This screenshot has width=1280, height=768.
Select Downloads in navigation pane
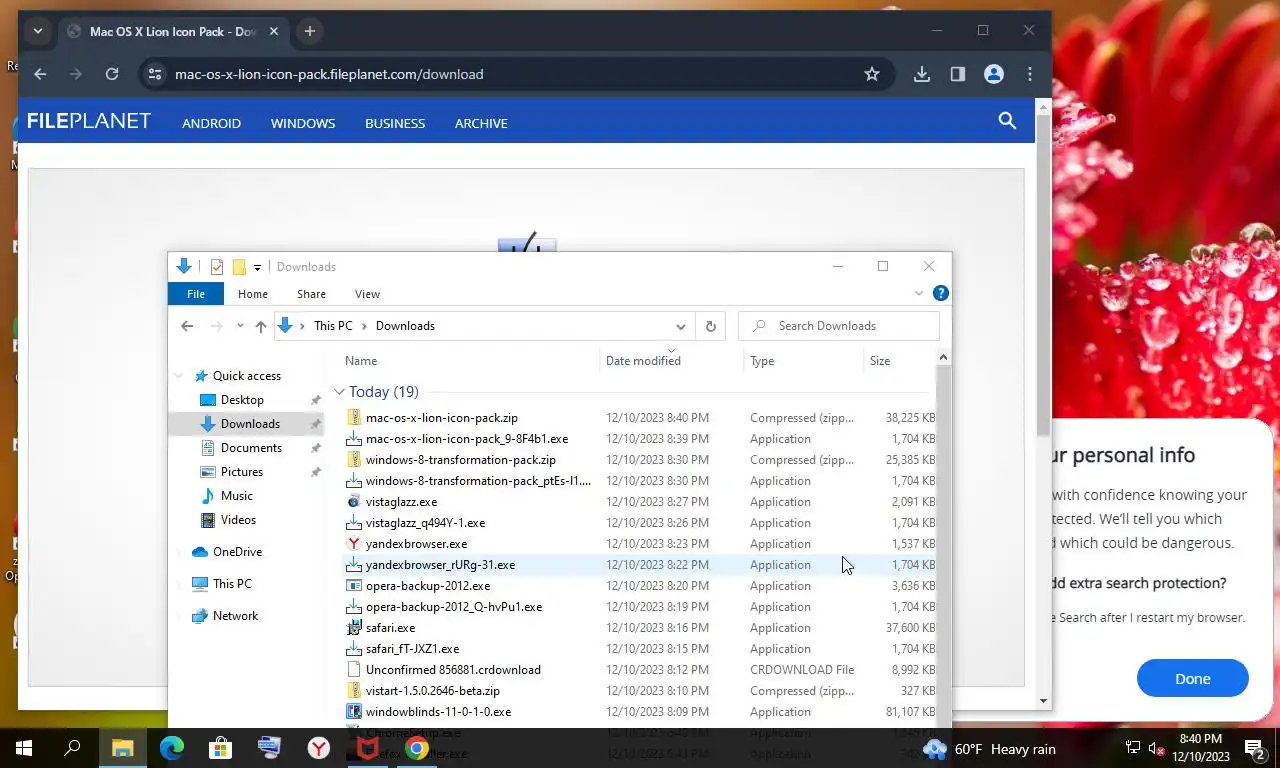(250, 424)
